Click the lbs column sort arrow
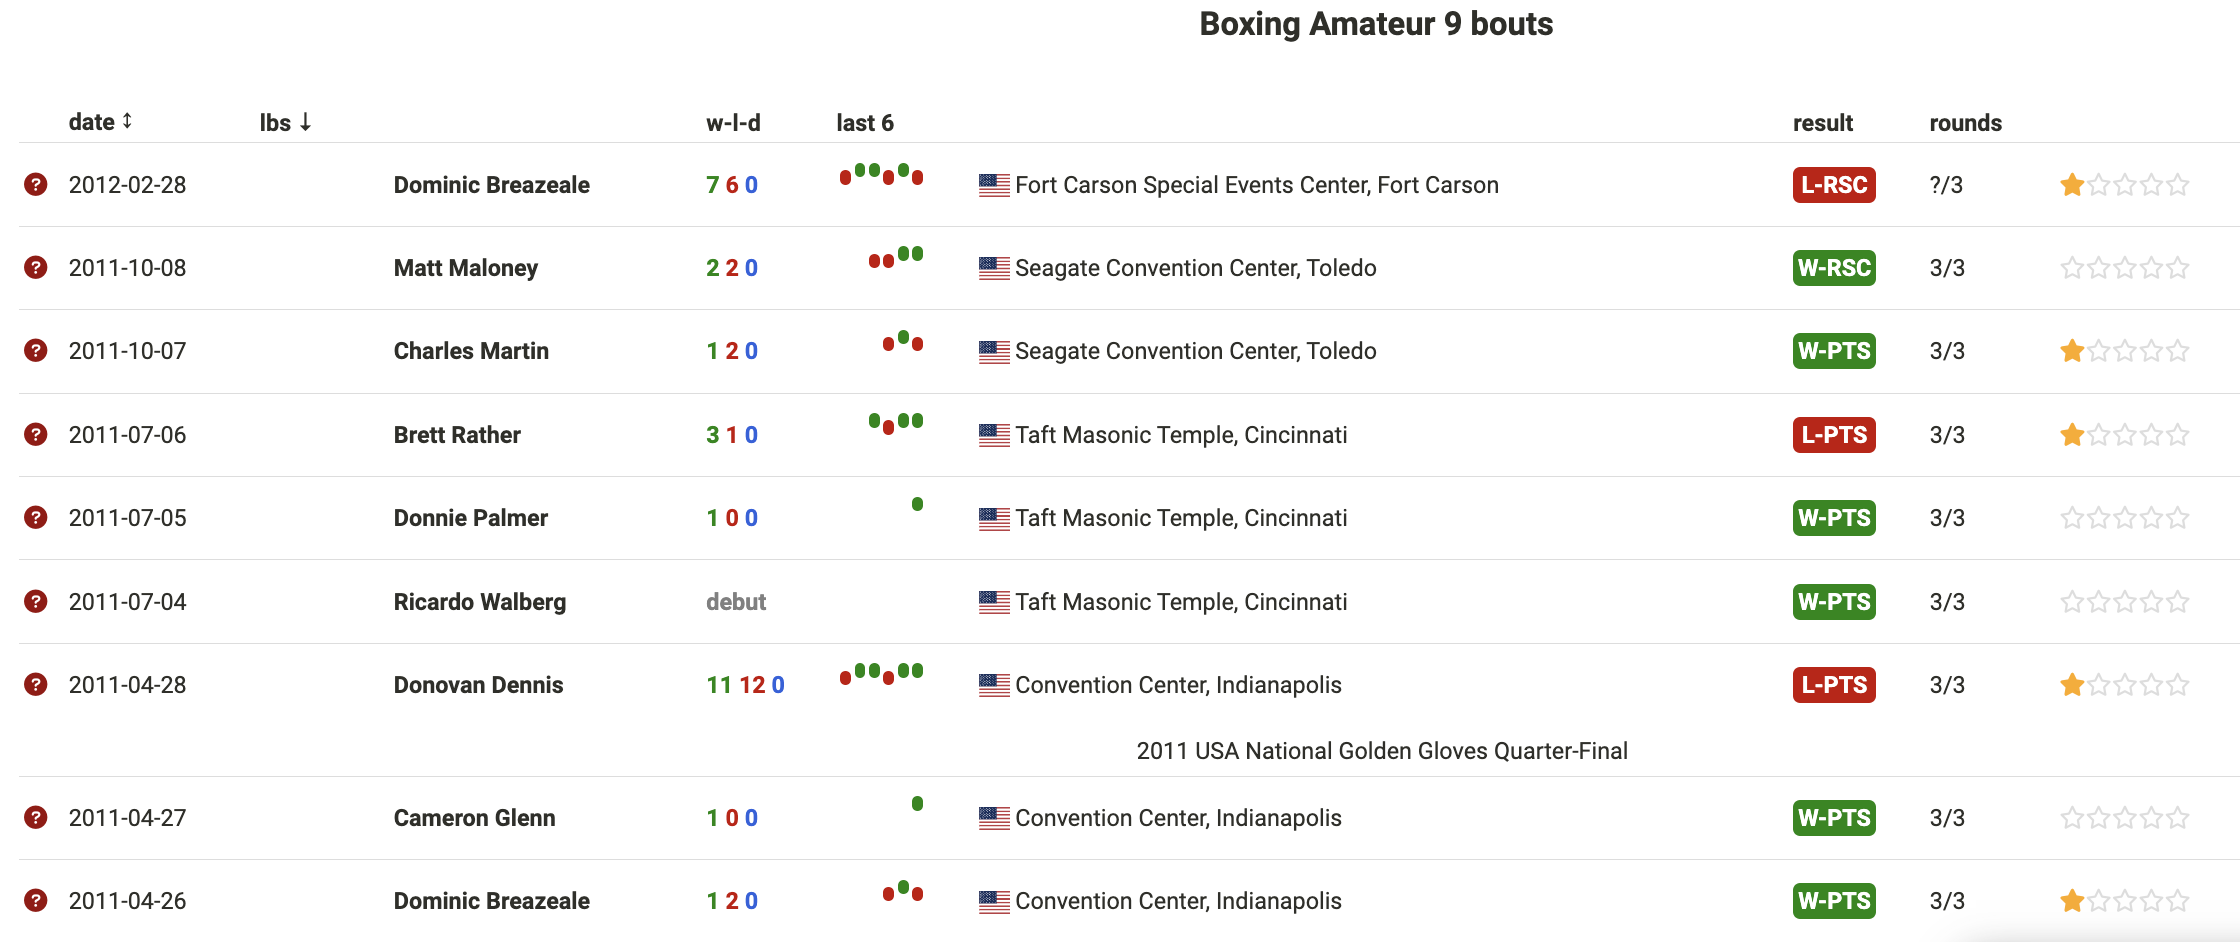The width and height of the screenshot is (2240, 942). tap(306, 121)
